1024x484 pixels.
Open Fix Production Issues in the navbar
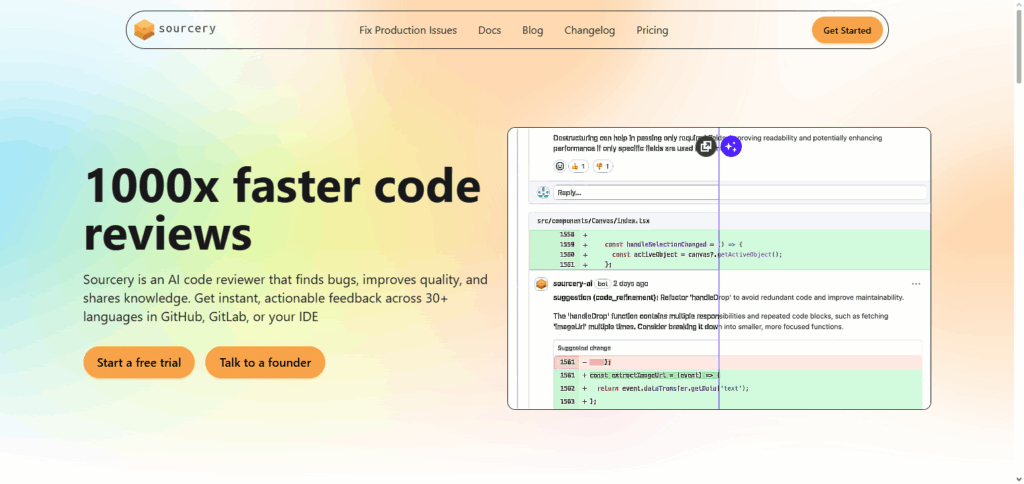tap(408, 30)
